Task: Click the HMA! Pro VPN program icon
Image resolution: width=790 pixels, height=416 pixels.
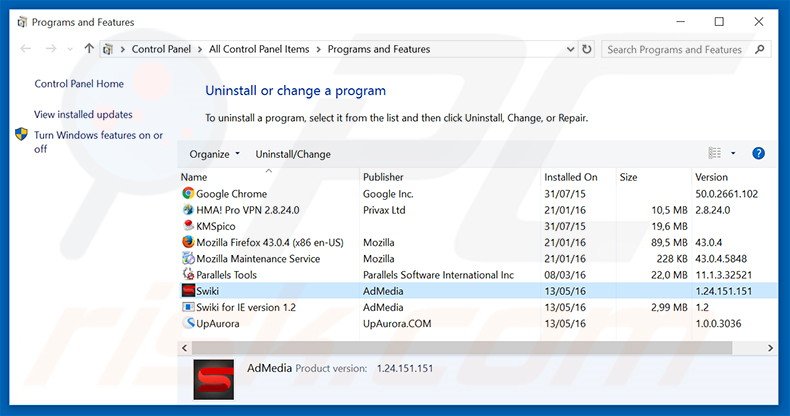Action: click(188, 210)
